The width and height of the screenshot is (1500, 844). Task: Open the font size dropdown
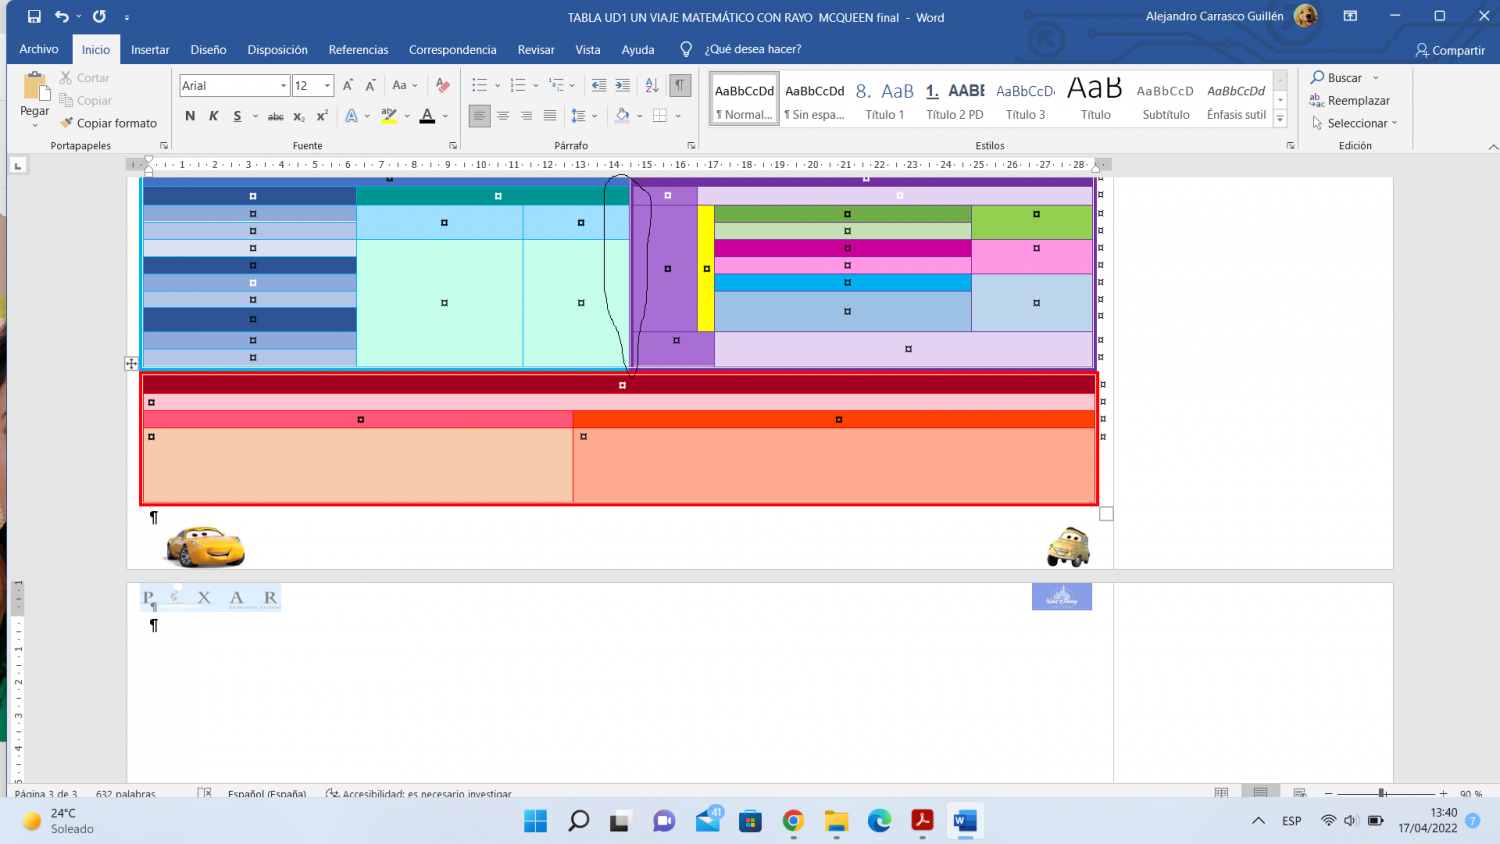coord(327,86)
